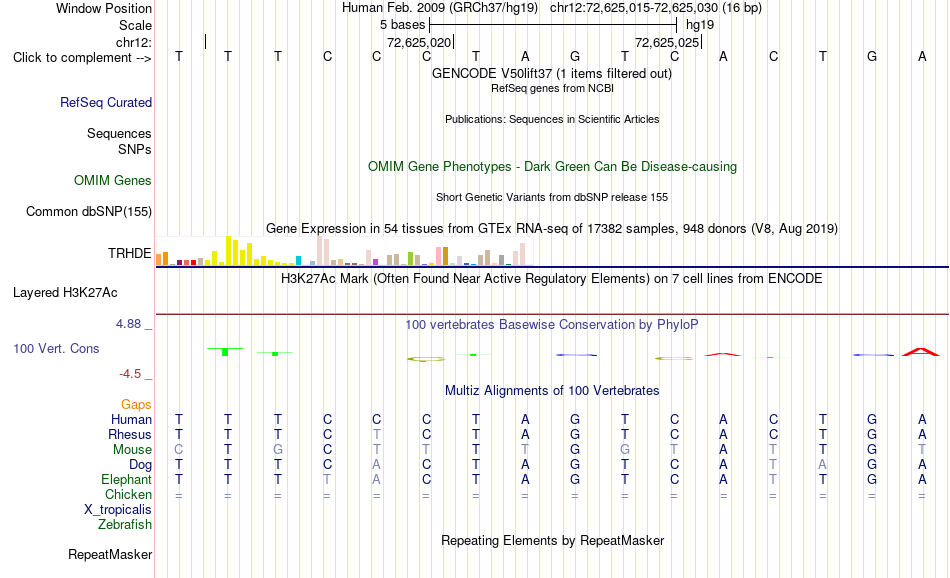Screen dimensions: 950x578
Task: Select the Dog species label
Action: pos(141,465)
